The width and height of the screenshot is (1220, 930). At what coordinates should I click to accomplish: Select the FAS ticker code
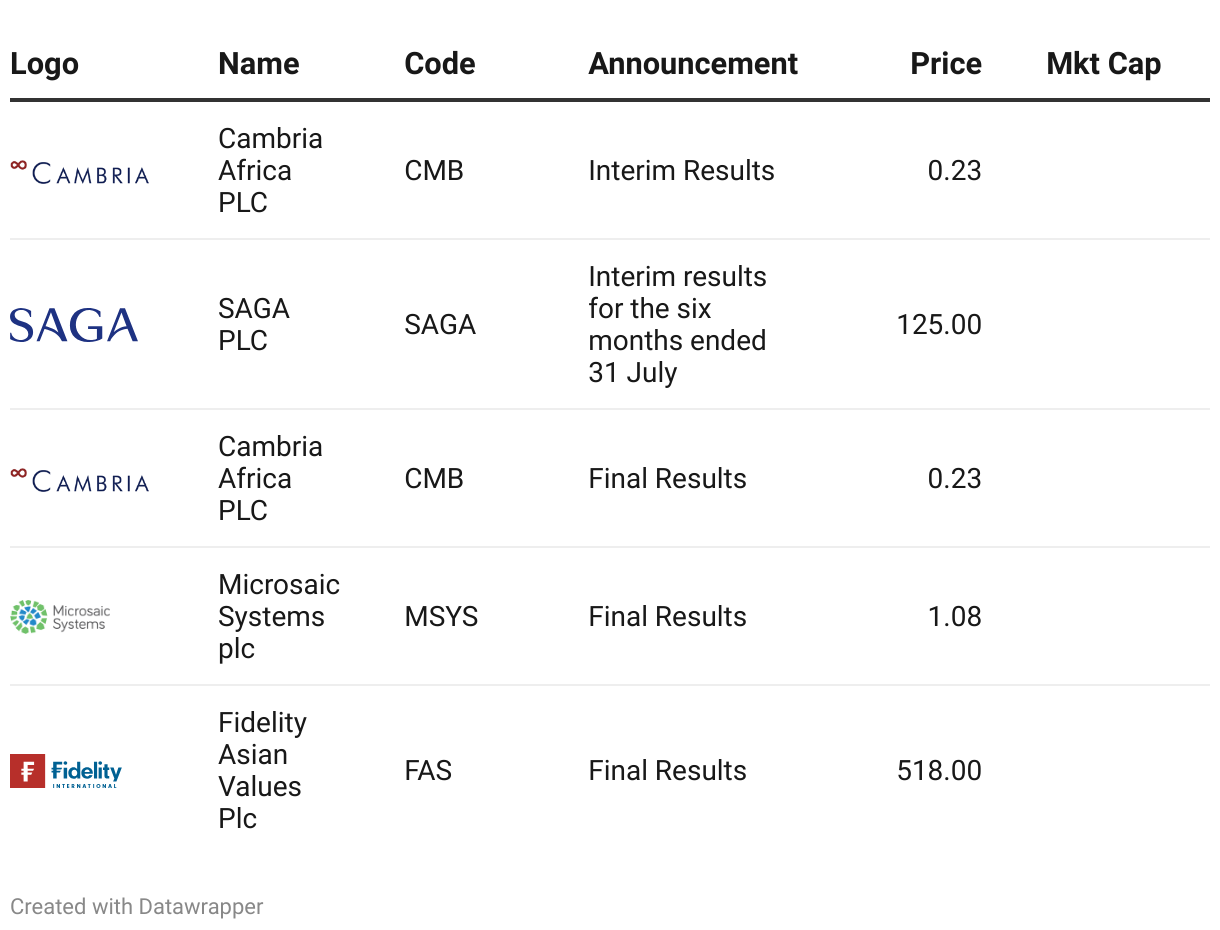(x=428, y=771)
